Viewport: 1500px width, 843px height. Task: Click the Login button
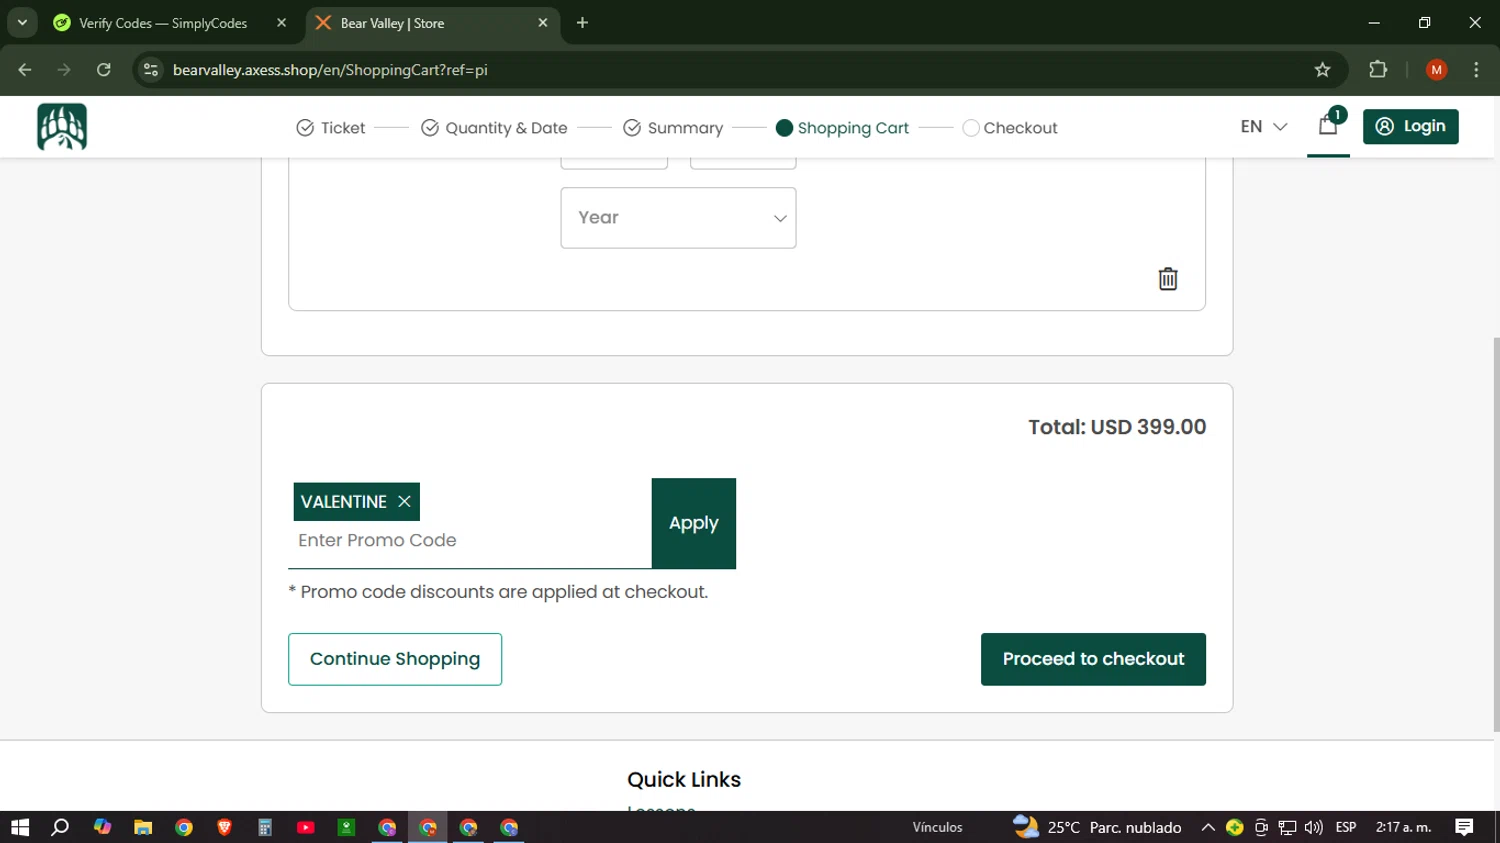(x=1411, y=127)
